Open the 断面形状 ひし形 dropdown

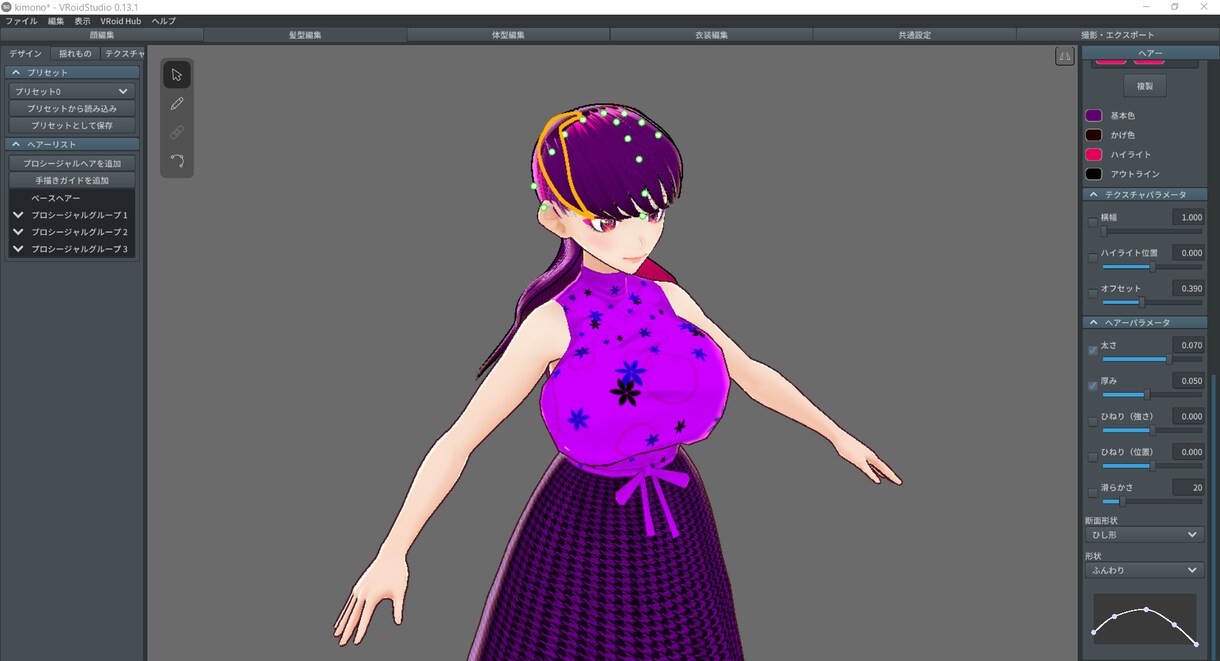tap(1144, 535)
